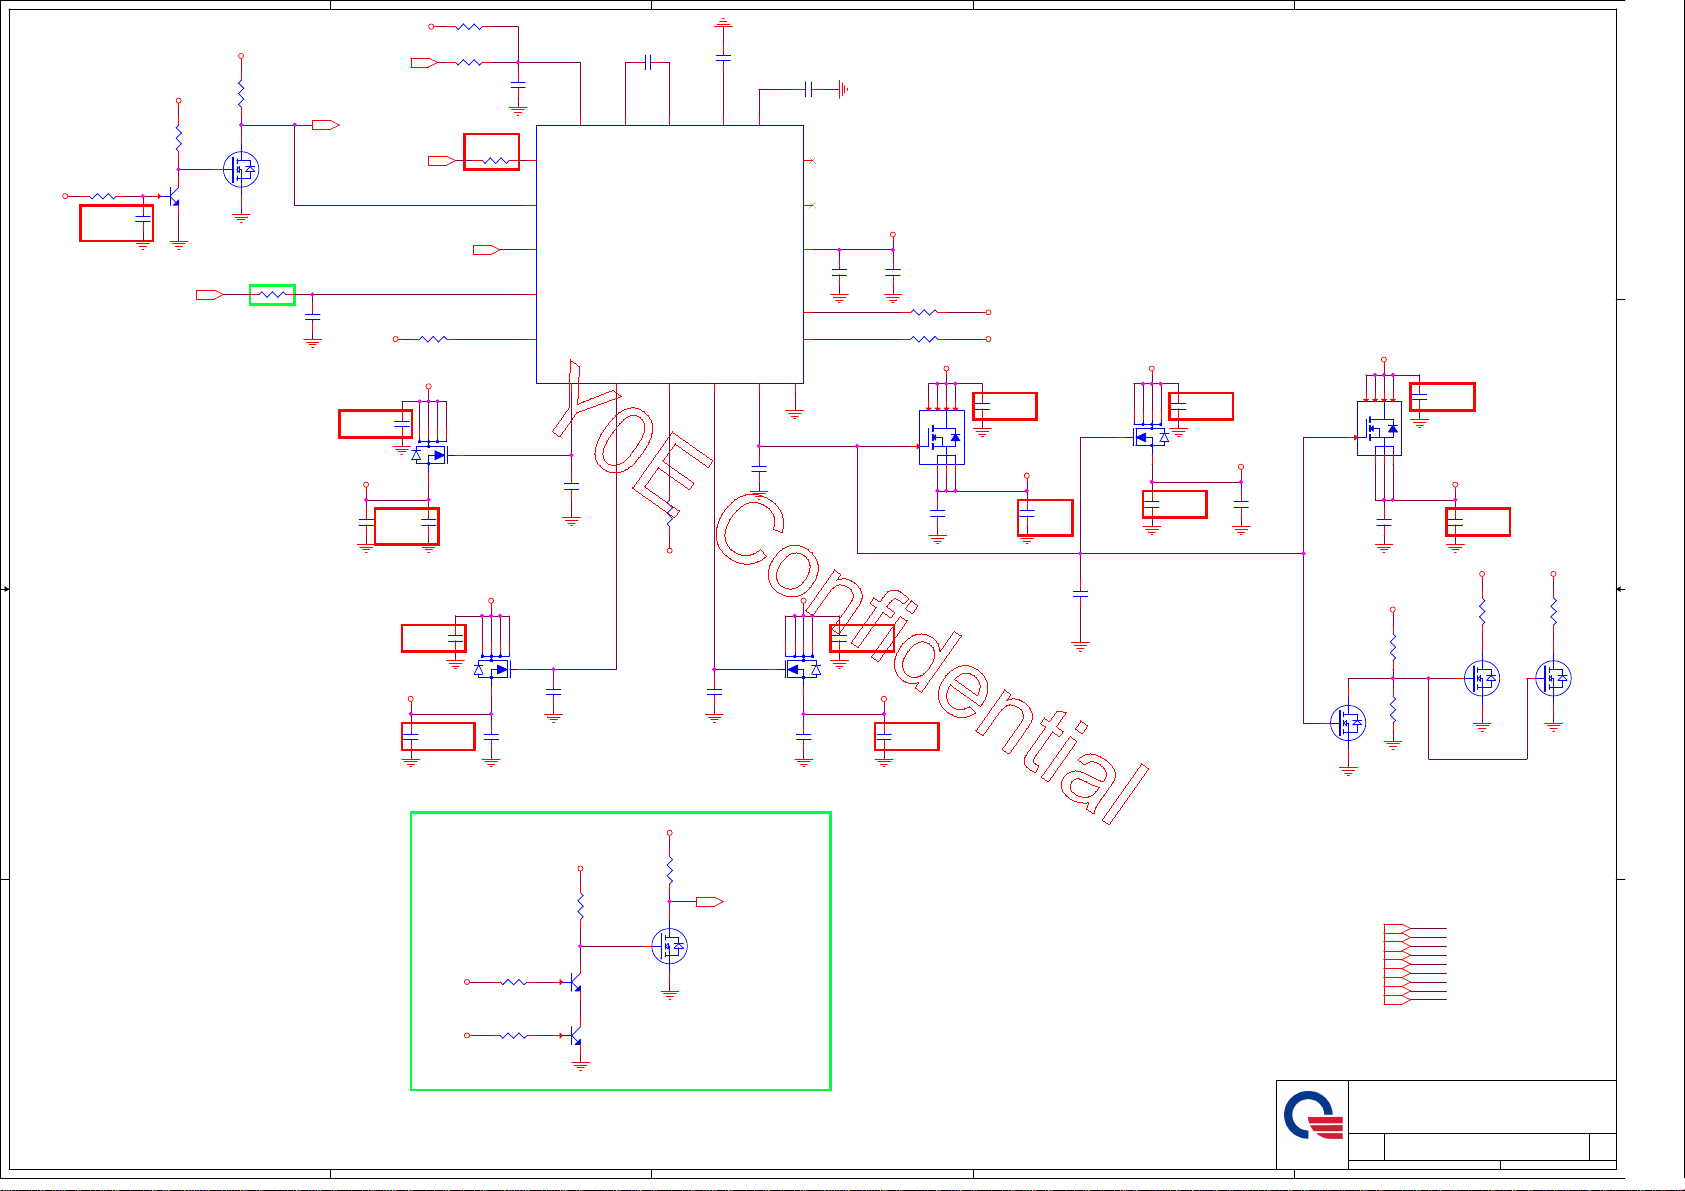Select the circled MOSFET in the top-left circuit
Viewport: 1685px width, 1191px height.
pos(241,170)
